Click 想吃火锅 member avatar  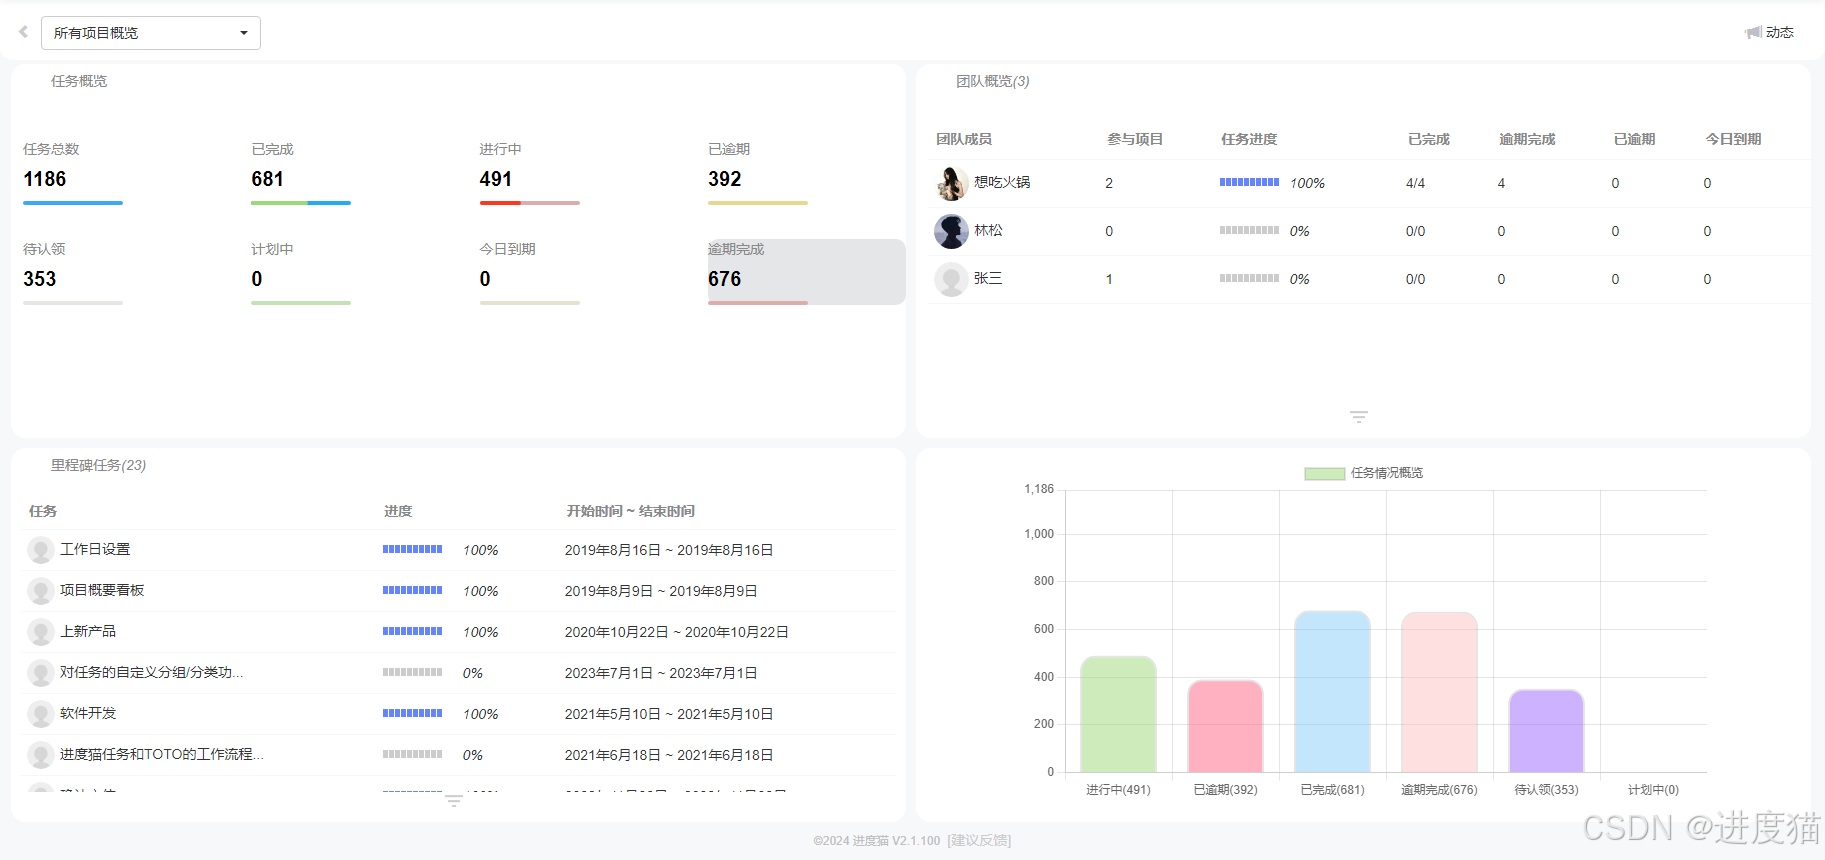951,183
